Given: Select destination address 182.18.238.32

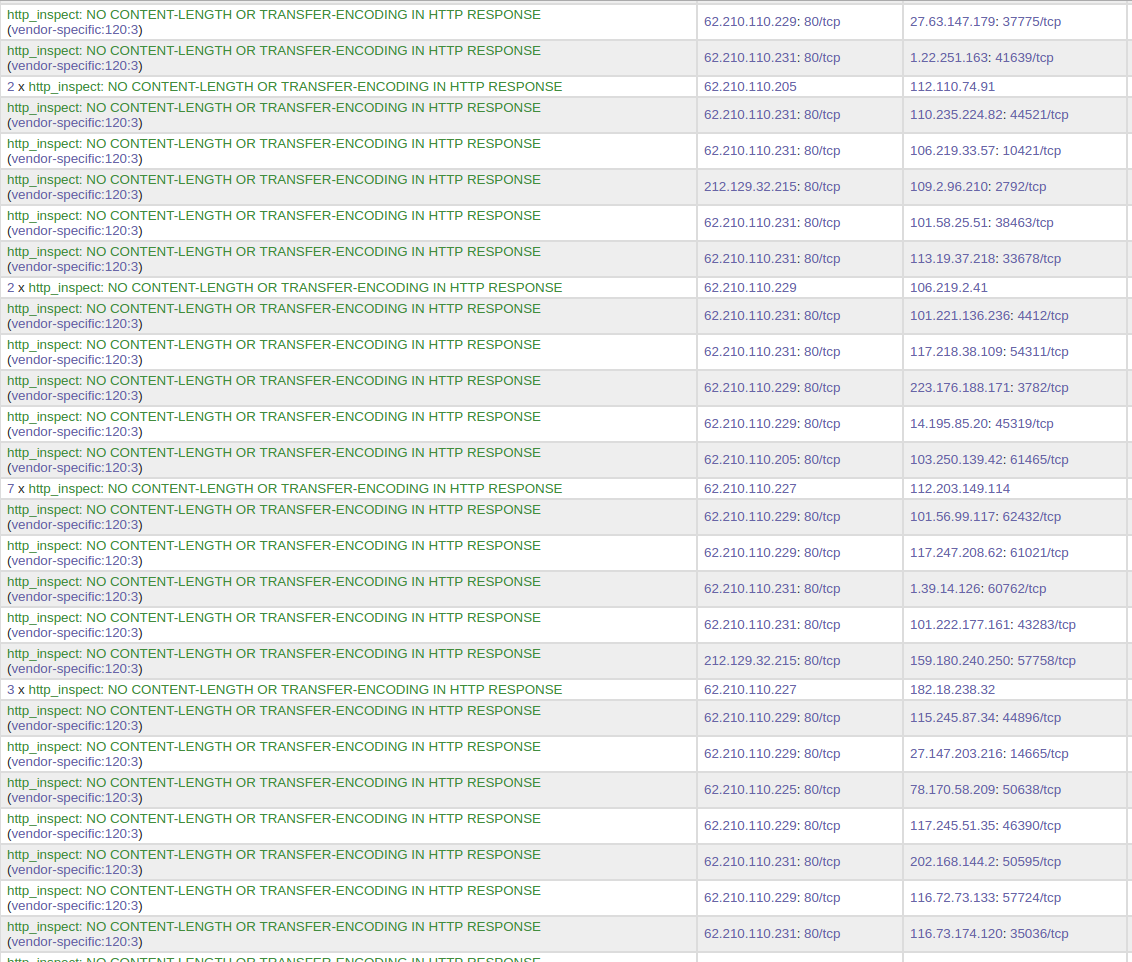Looking at the screenshot, I should (x=952, y=690).
